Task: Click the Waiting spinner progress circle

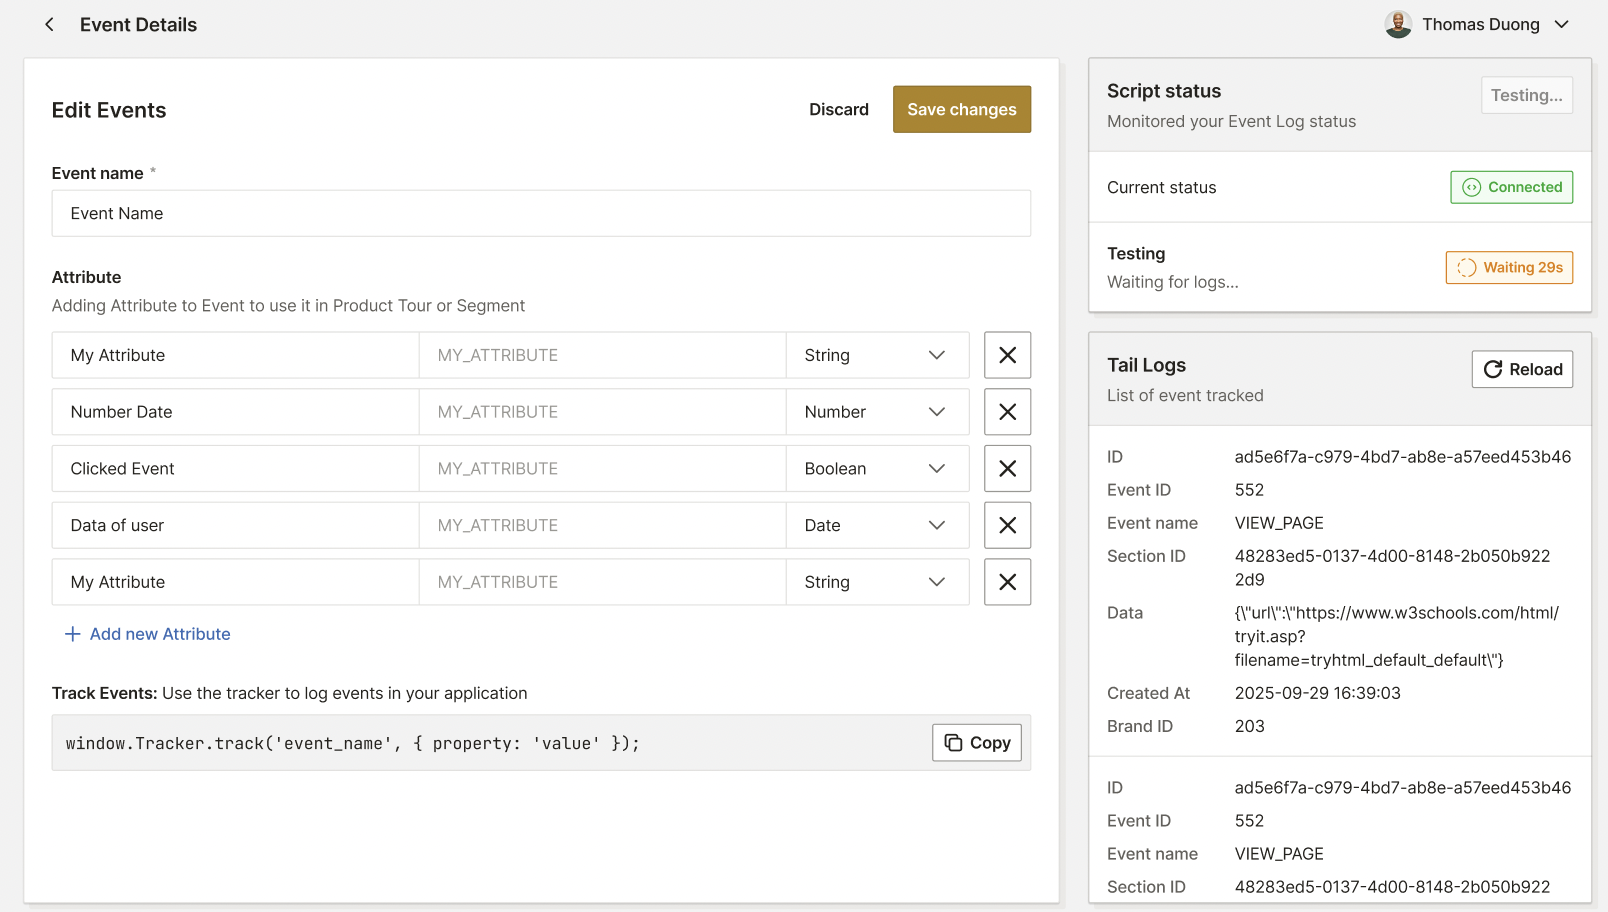Action: 1467,267
